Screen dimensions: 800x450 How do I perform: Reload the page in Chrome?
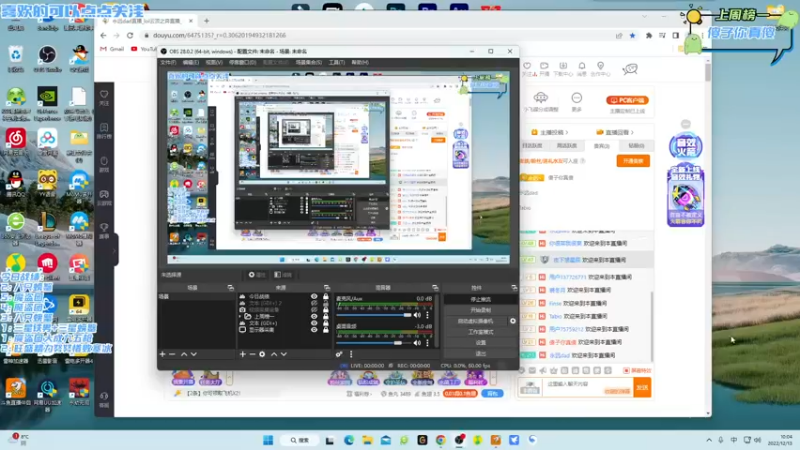pyautogui.click(x=130, y=35)
